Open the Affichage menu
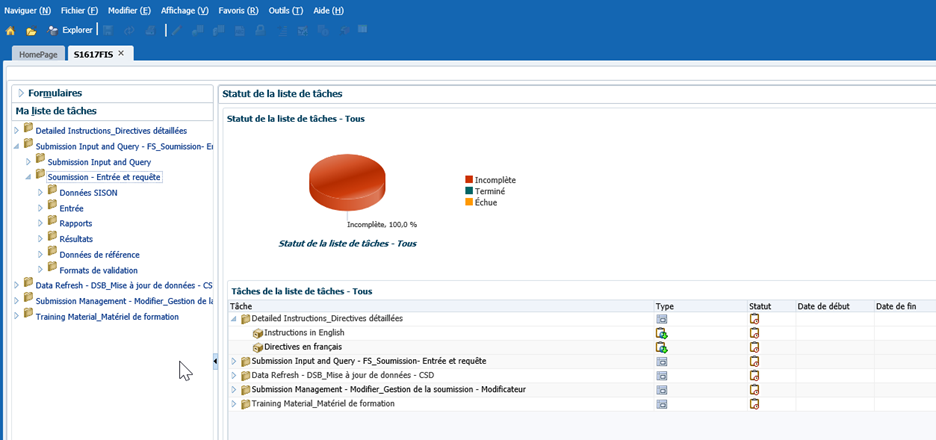The height and width of the screenshot is (440, 936). pos(184,10)
